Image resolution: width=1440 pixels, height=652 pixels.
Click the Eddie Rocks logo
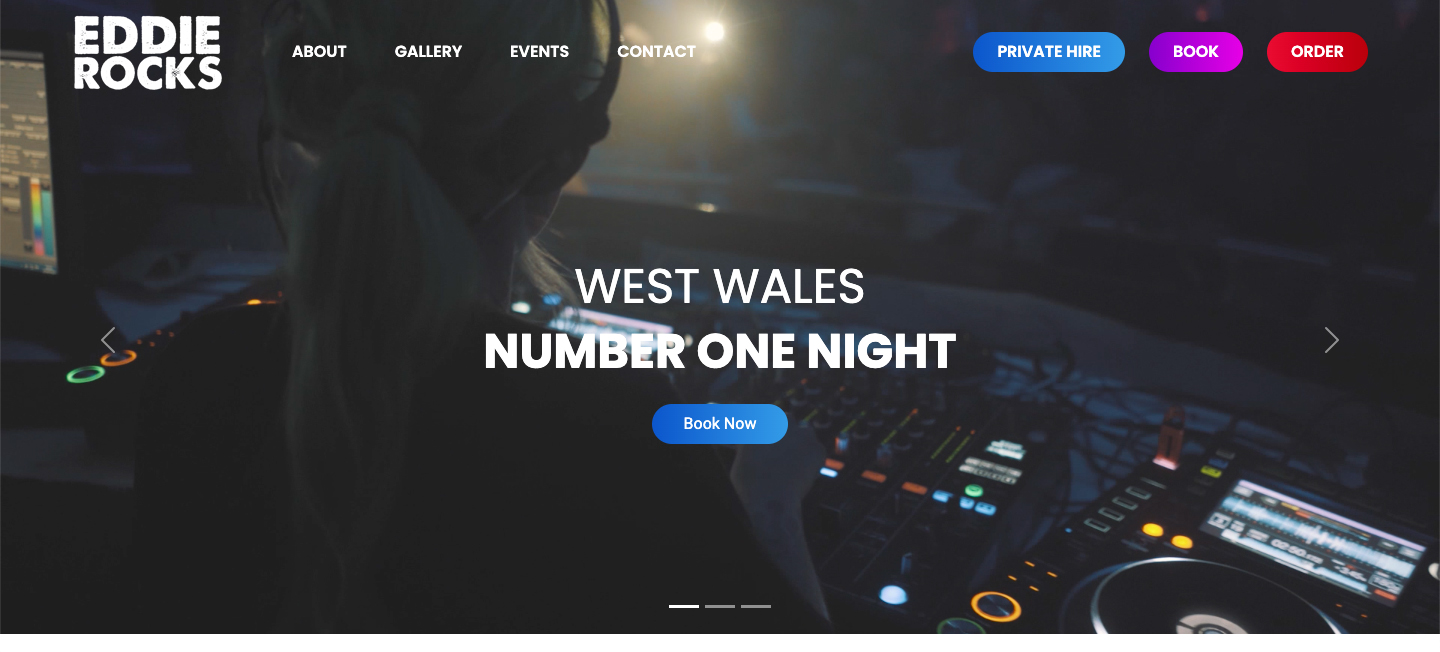(148, 52)
